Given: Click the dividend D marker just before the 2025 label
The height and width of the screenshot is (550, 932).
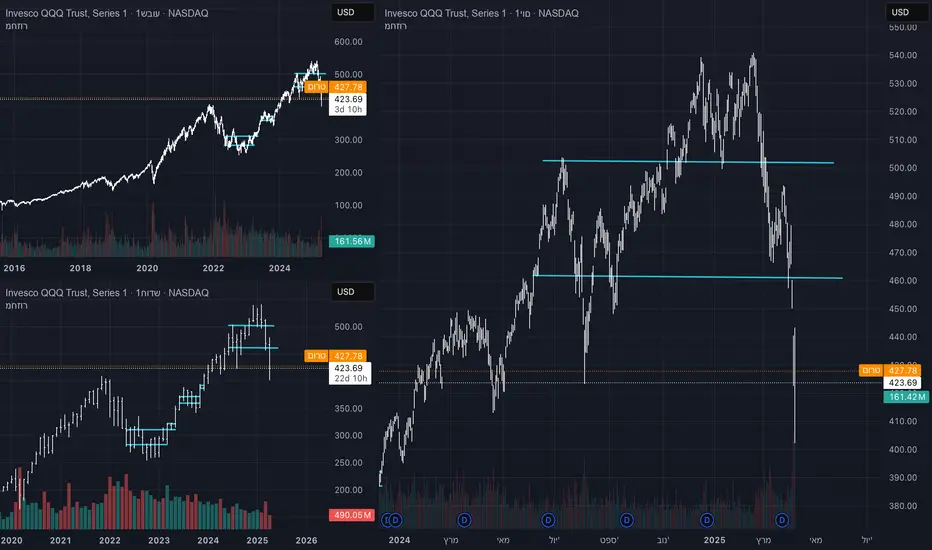Looking at the screenshot, I should [707, 520].
